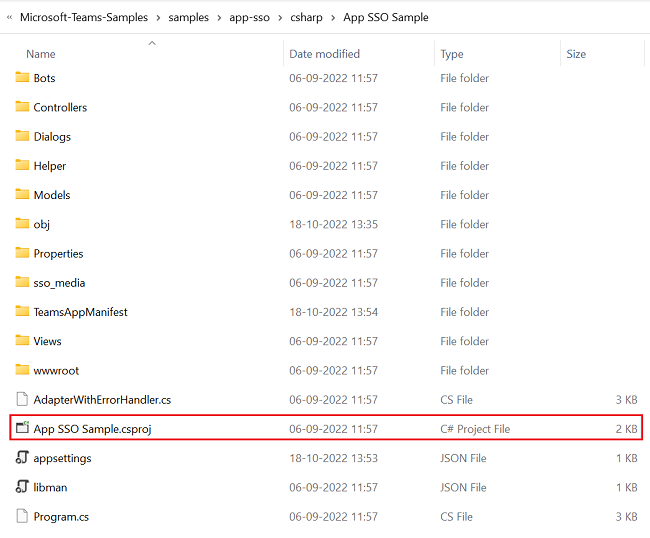
Task: Click the wwwroot folder icon
Action: [22, 369]
